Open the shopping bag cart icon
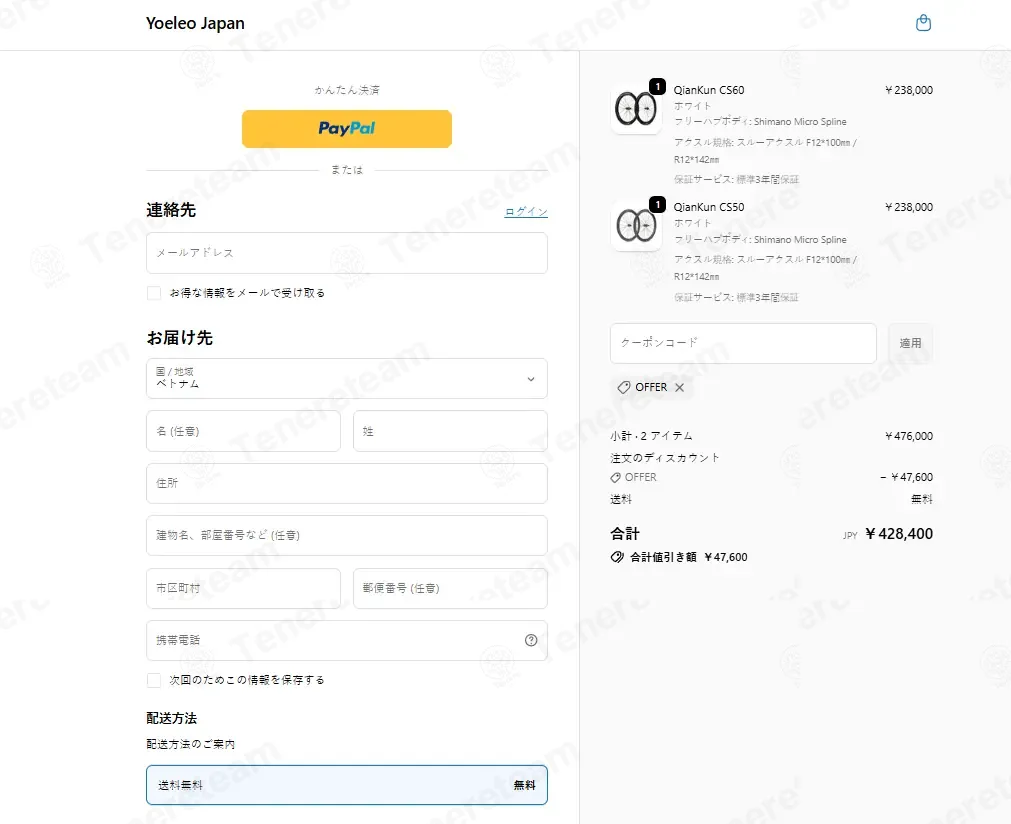The width and height of the screenshot is (1011, 824). pos(923,23)
